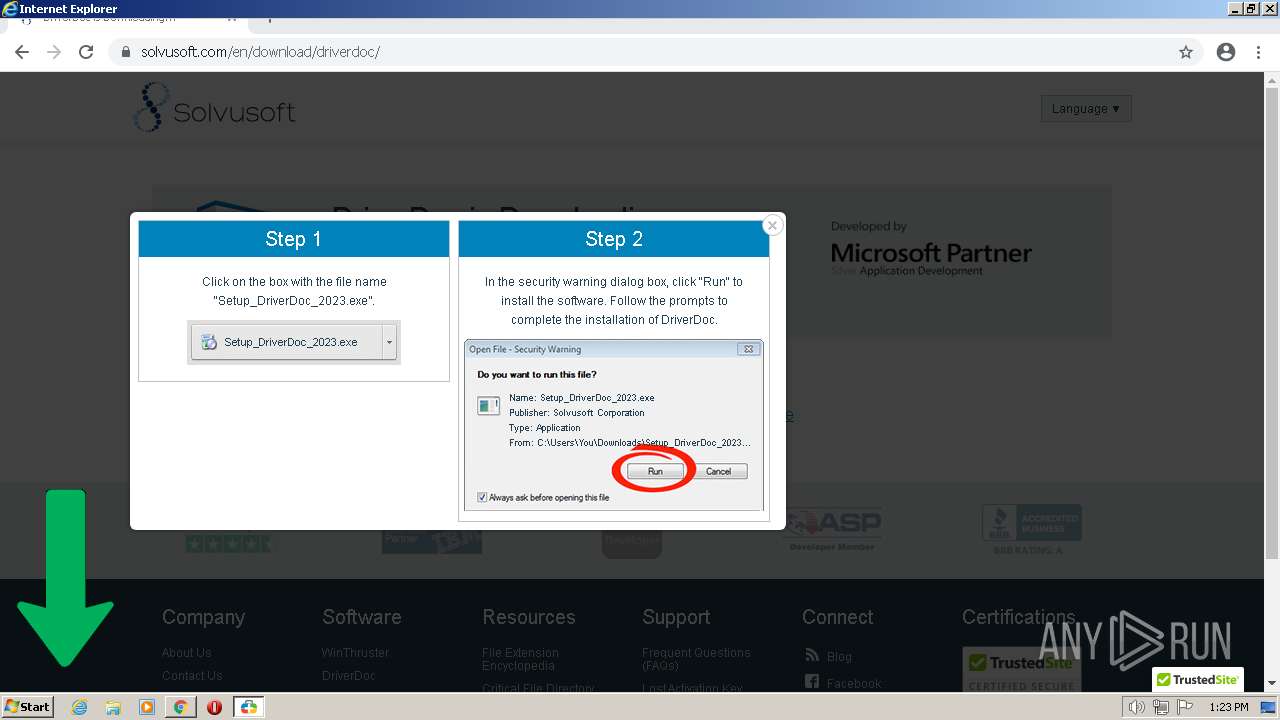Click the application file icon in warning
Image resolution: width=1280 pixels, height=720 pixels.
pos(488,405)
